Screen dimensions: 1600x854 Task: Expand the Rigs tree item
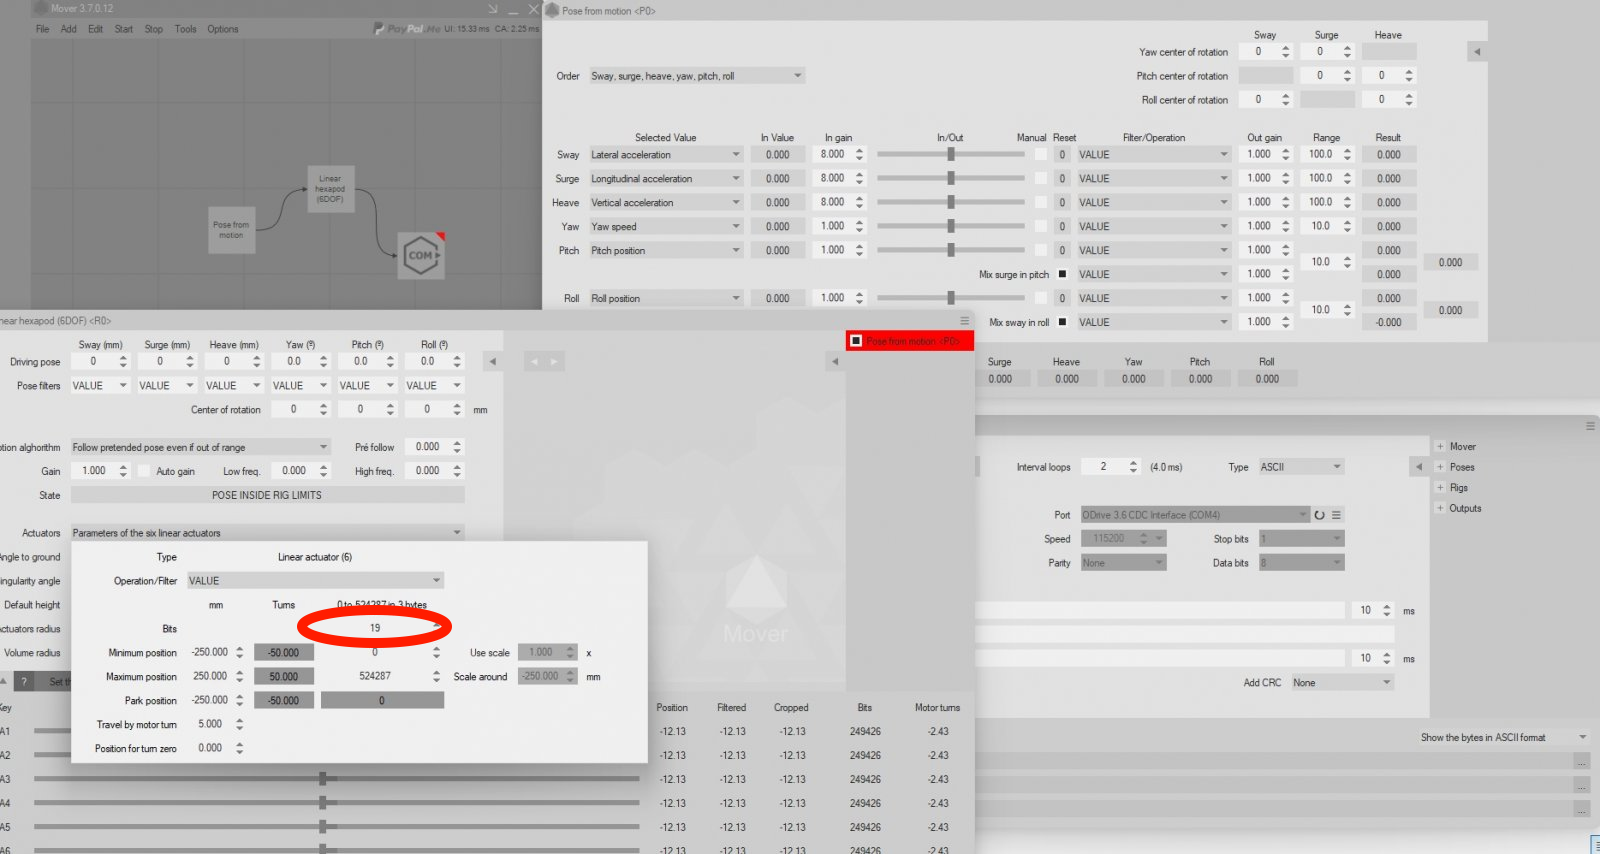(x=1440, y=488)
